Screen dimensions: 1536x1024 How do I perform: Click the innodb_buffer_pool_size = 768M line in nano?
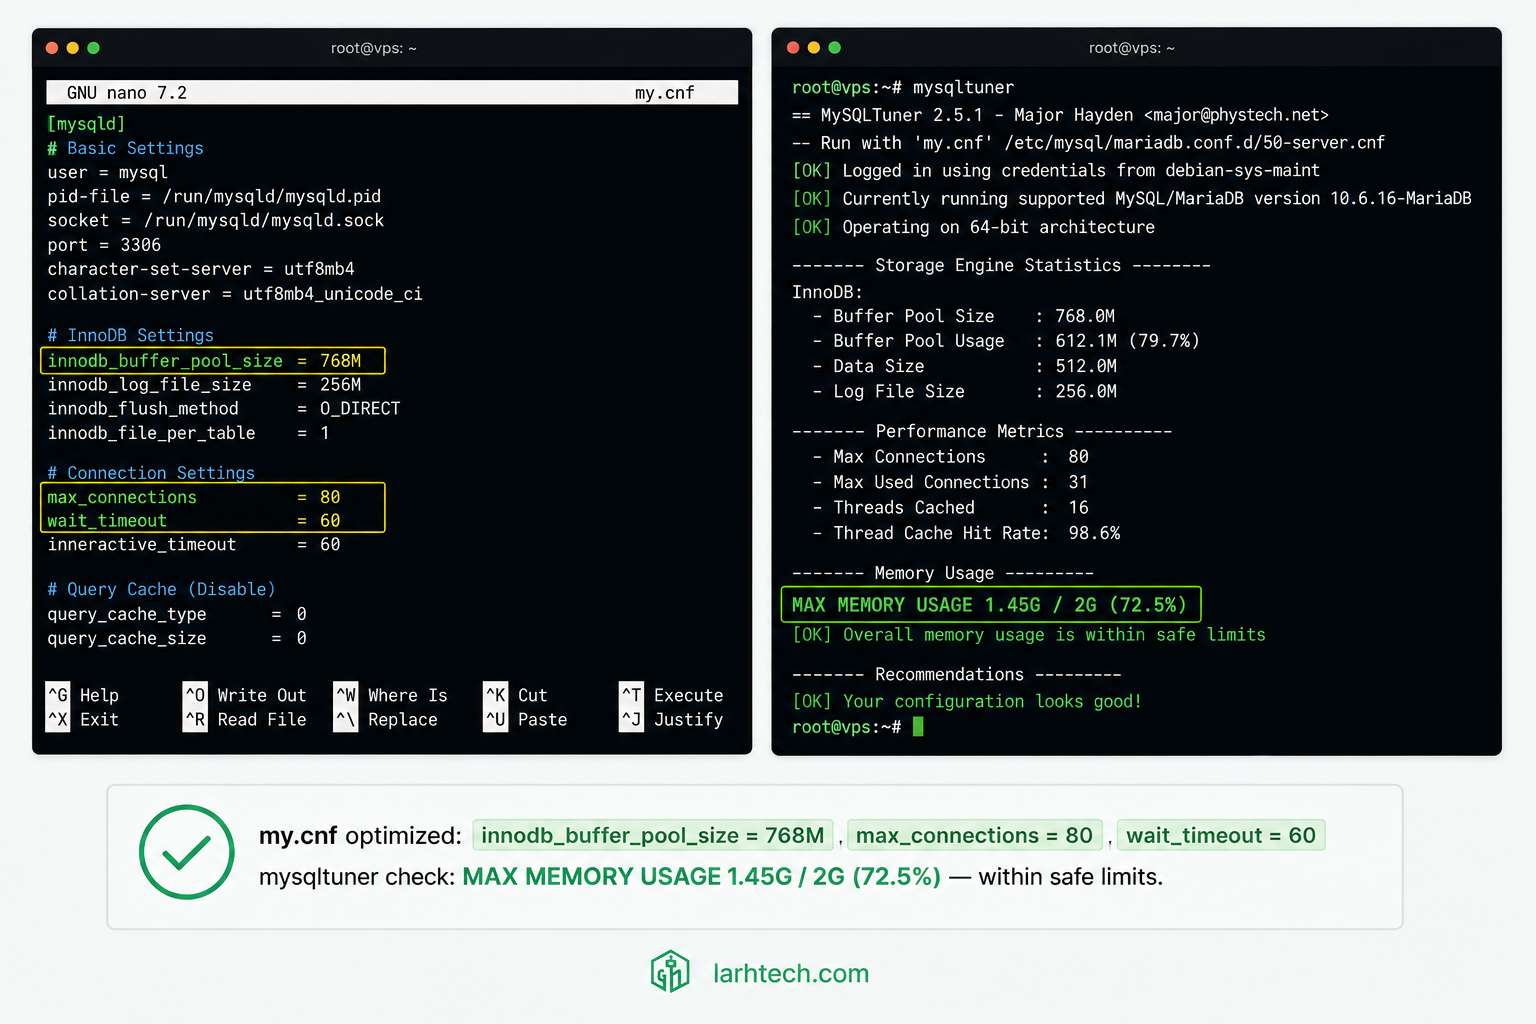(212, 360)
